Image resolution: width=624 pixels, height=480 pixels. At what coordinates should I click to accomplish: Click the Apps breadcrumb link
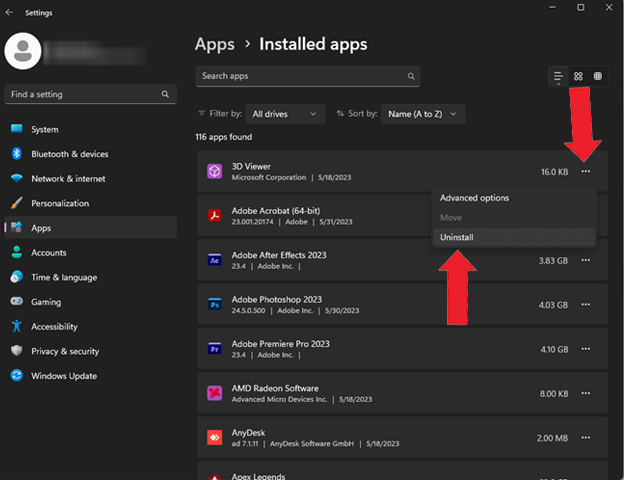click(215, 44)
